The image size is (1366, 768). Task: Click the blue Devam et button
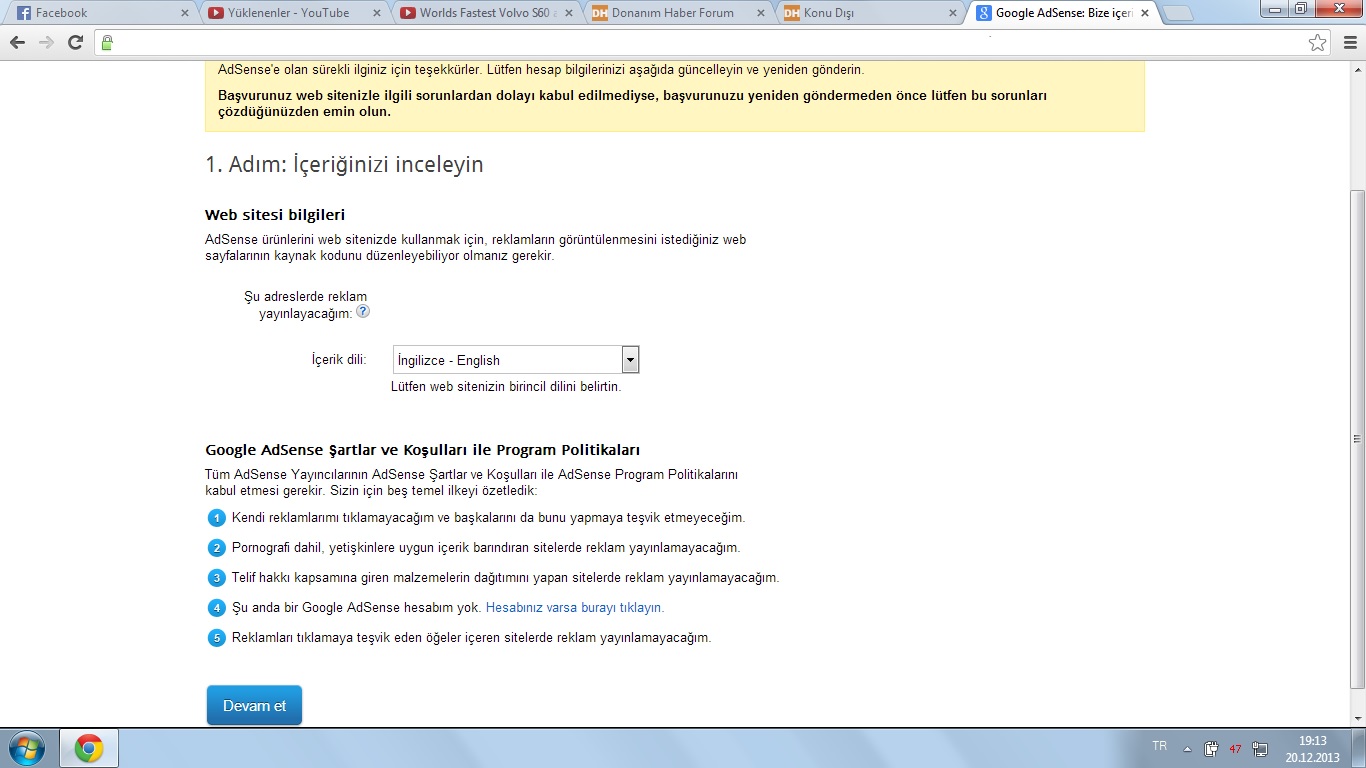[x=254, y=705]
